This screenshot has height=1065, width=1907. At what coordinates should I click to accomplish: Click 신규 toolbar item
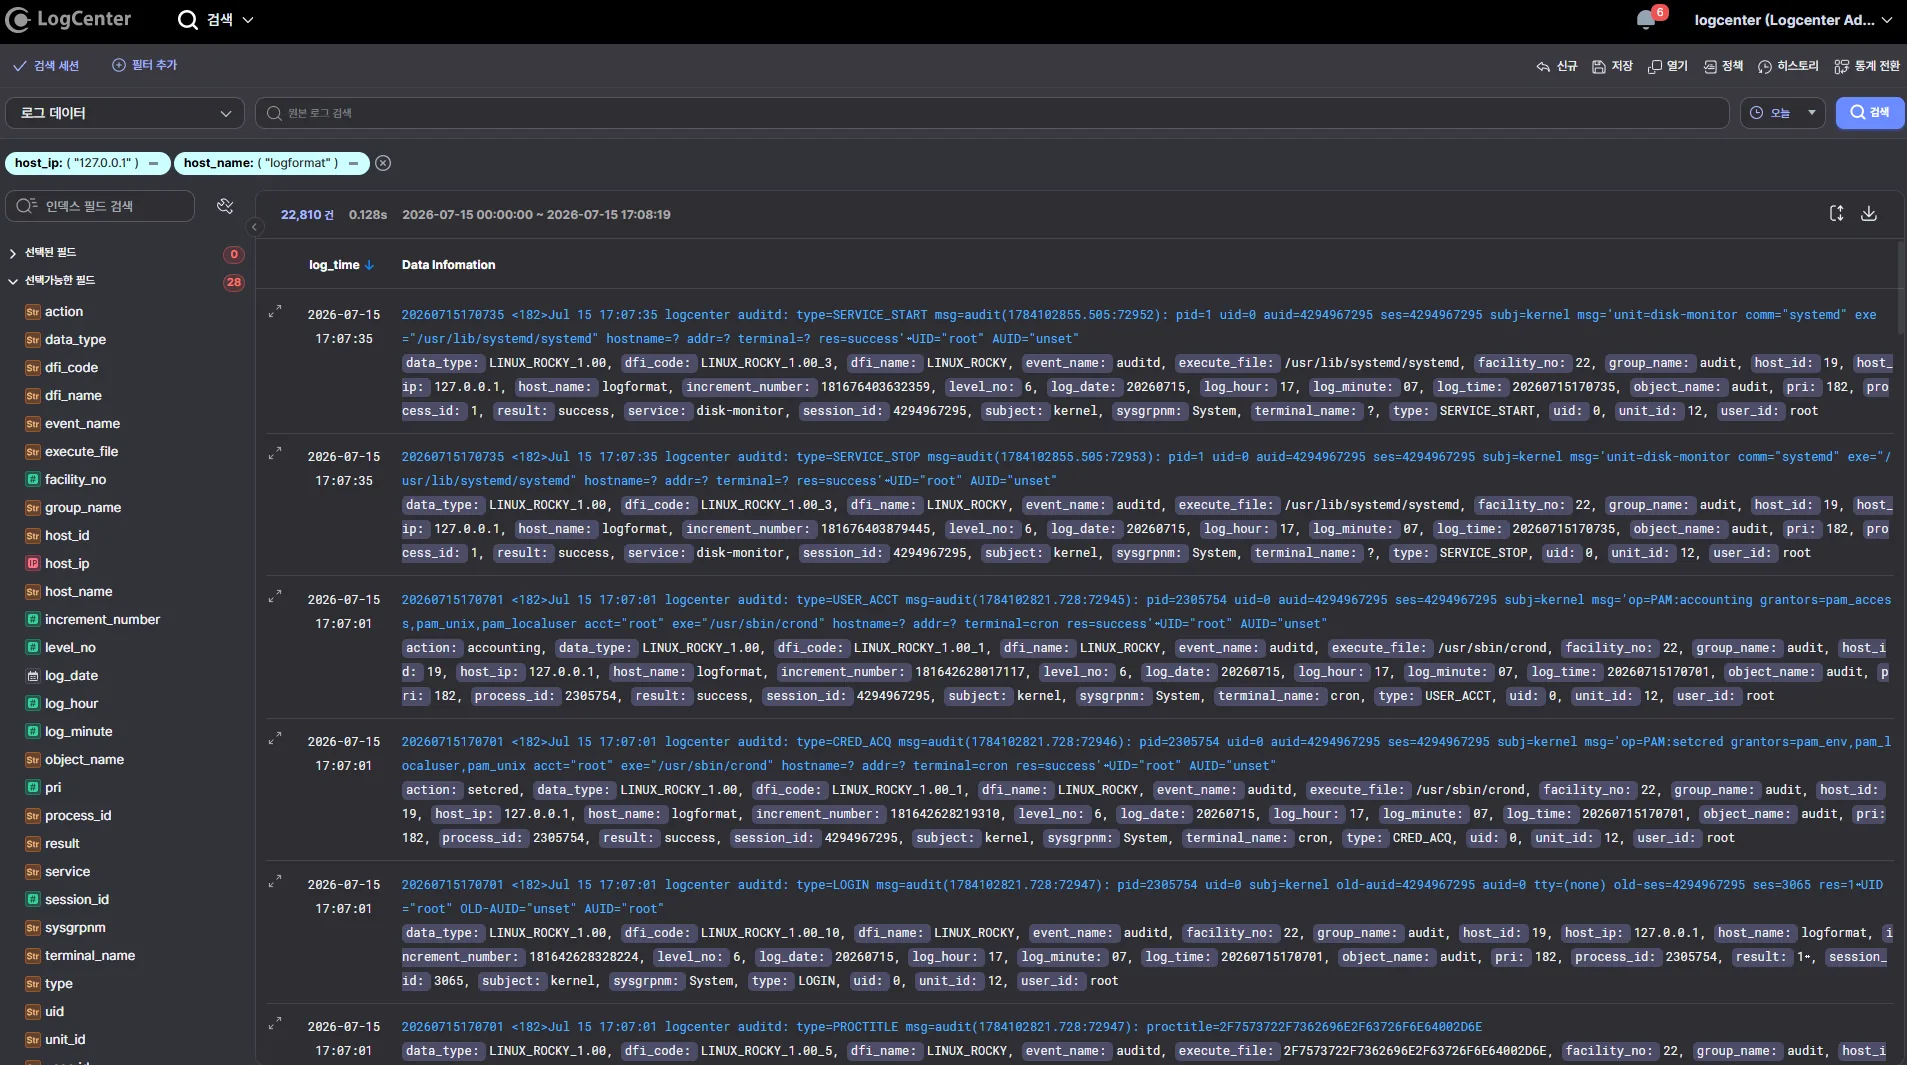coord(1557,66)
